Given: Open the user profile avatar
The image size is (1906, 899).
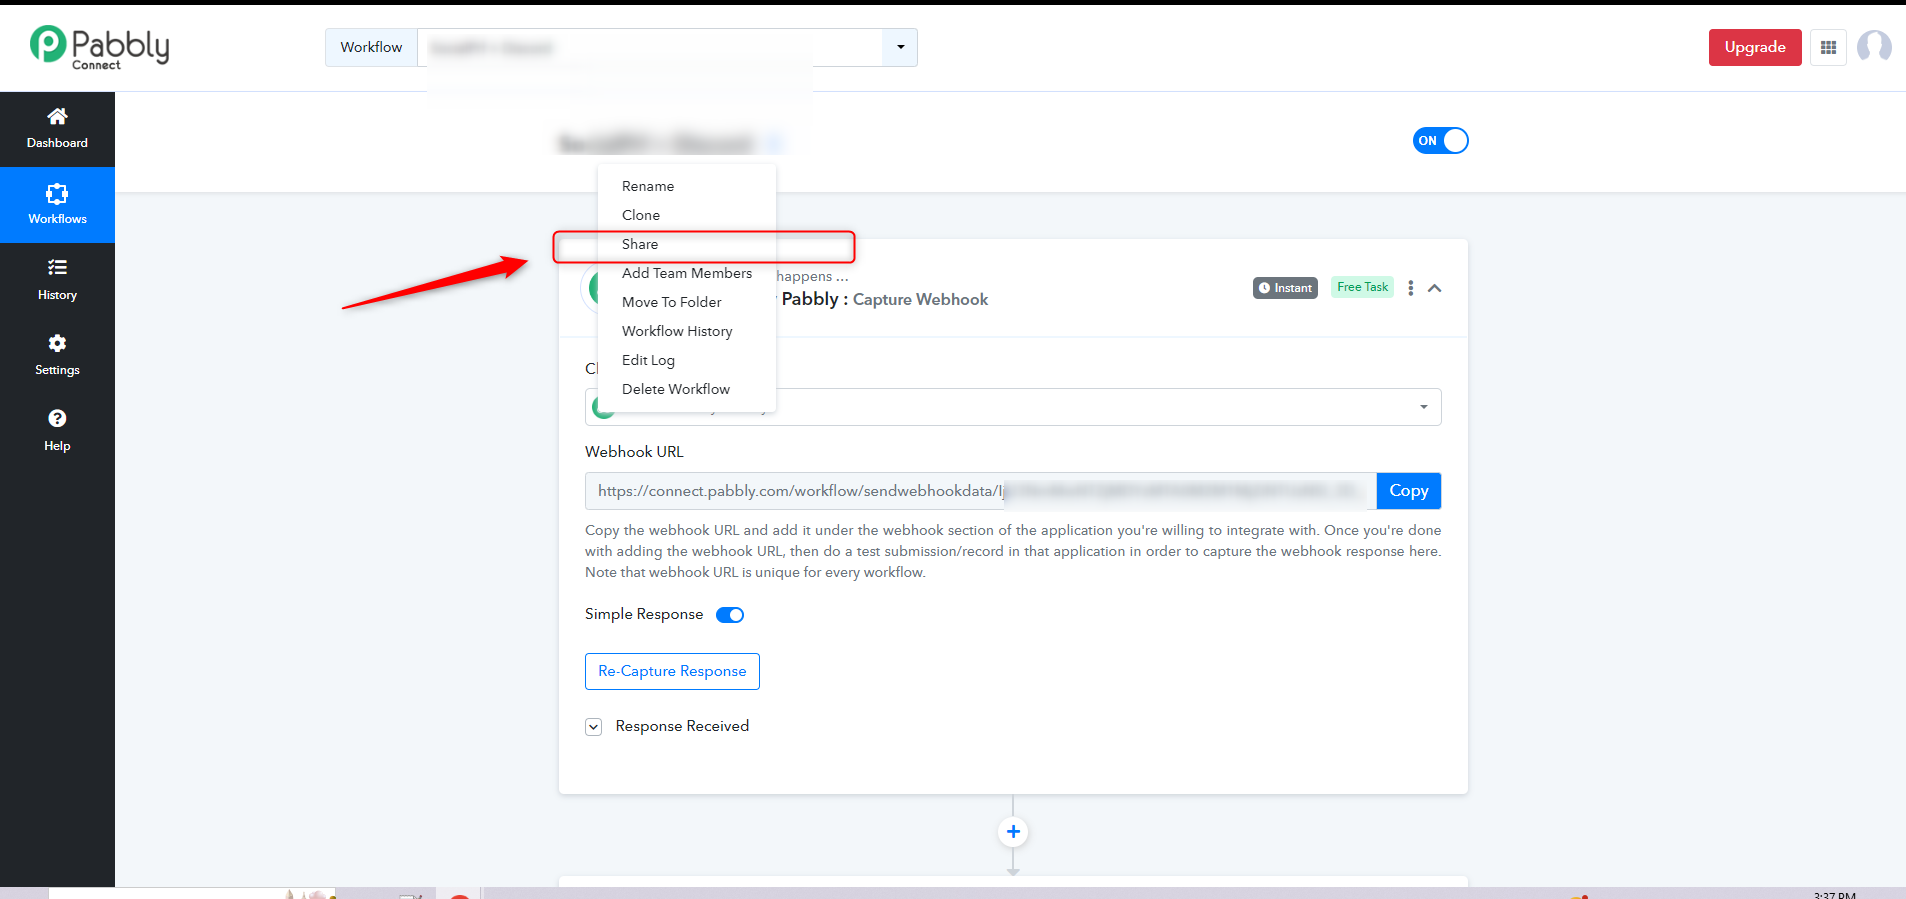Looking at the screenshot, I should point(1874,47).
